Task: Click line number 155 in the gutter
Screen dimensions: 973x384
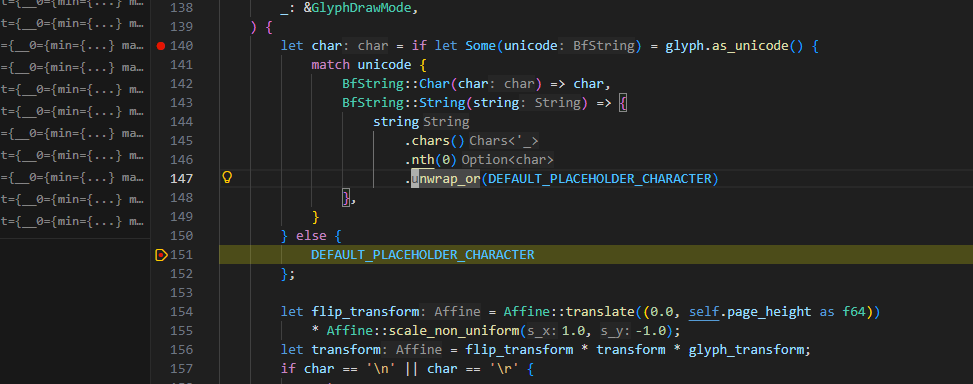Action: 182,331
